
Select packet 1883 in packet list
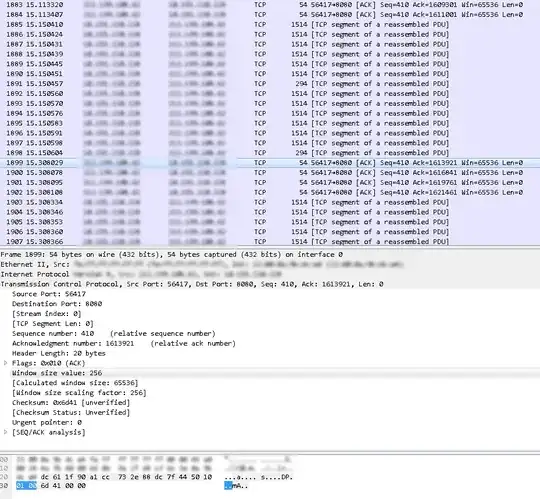270,5
